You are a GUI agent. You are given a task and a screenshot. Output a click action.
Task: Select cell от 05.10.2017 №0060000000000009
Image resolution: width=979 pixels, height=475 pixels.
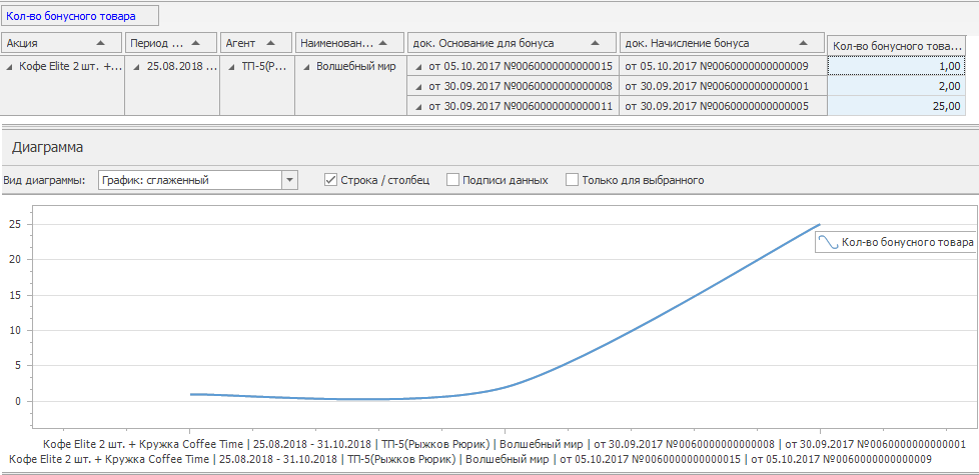click(724, 66)
